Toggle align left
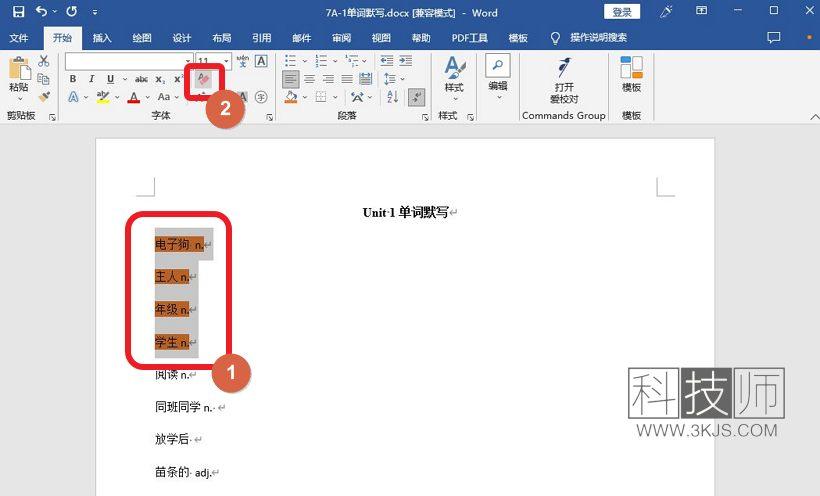 [291, 79]
